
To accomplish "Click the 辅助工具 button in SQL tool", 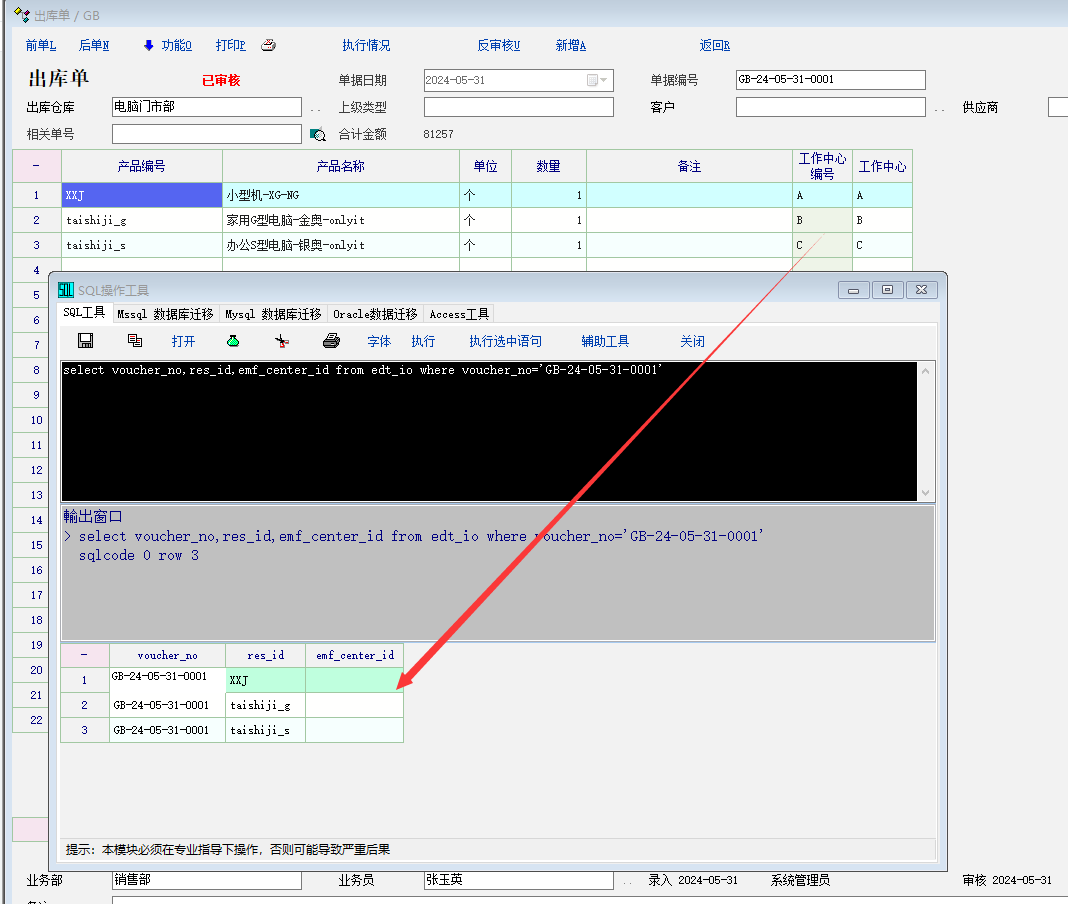I will (605, 341).
